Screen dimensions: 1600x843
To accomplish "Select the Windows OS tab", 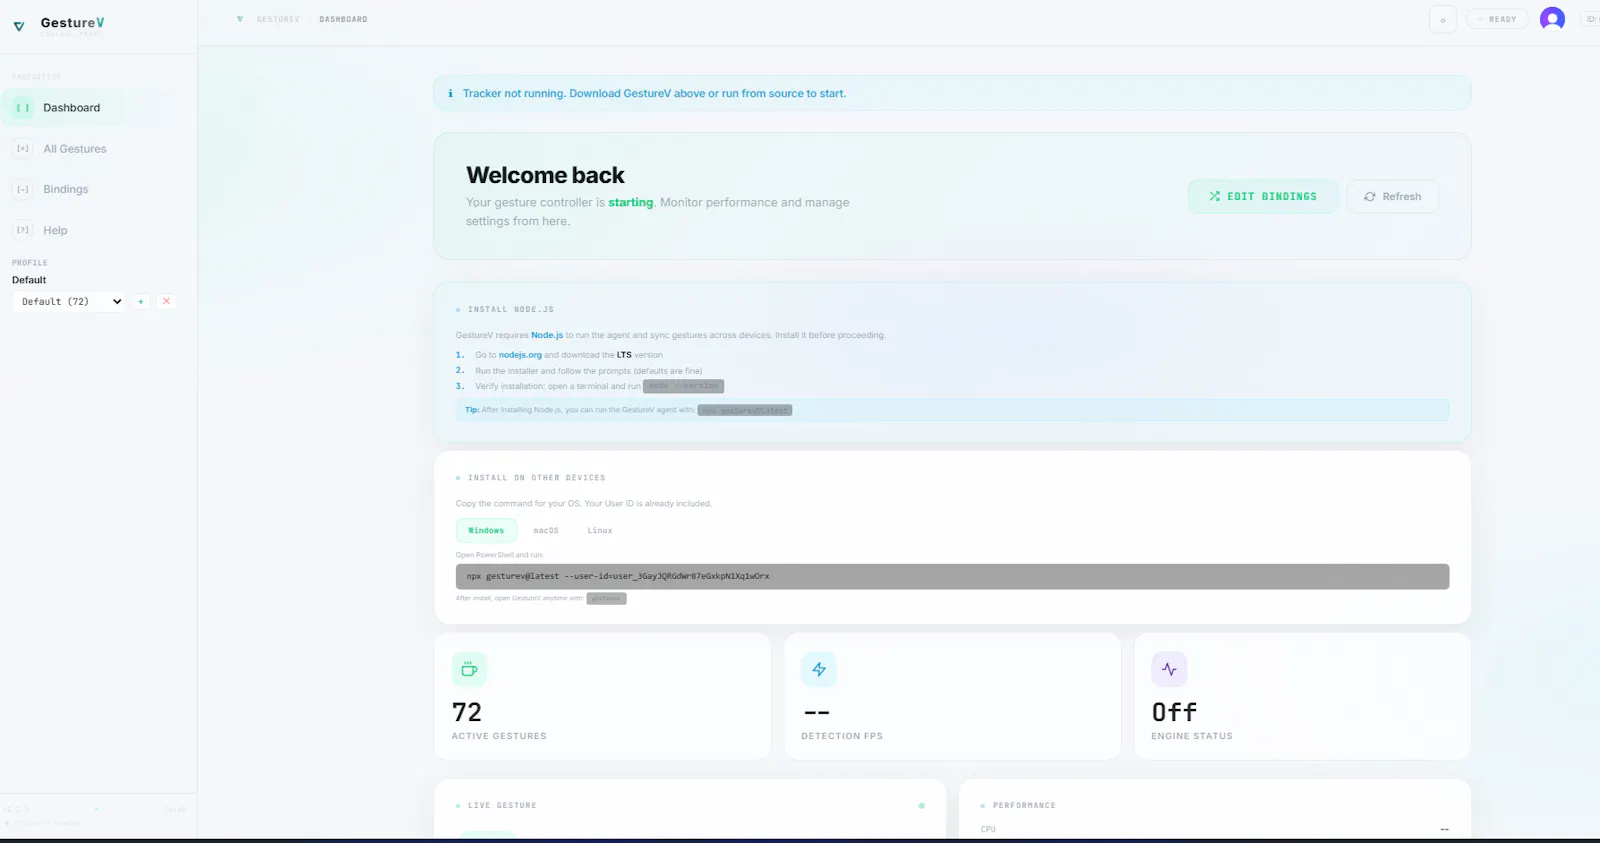I will click(486, 530).
